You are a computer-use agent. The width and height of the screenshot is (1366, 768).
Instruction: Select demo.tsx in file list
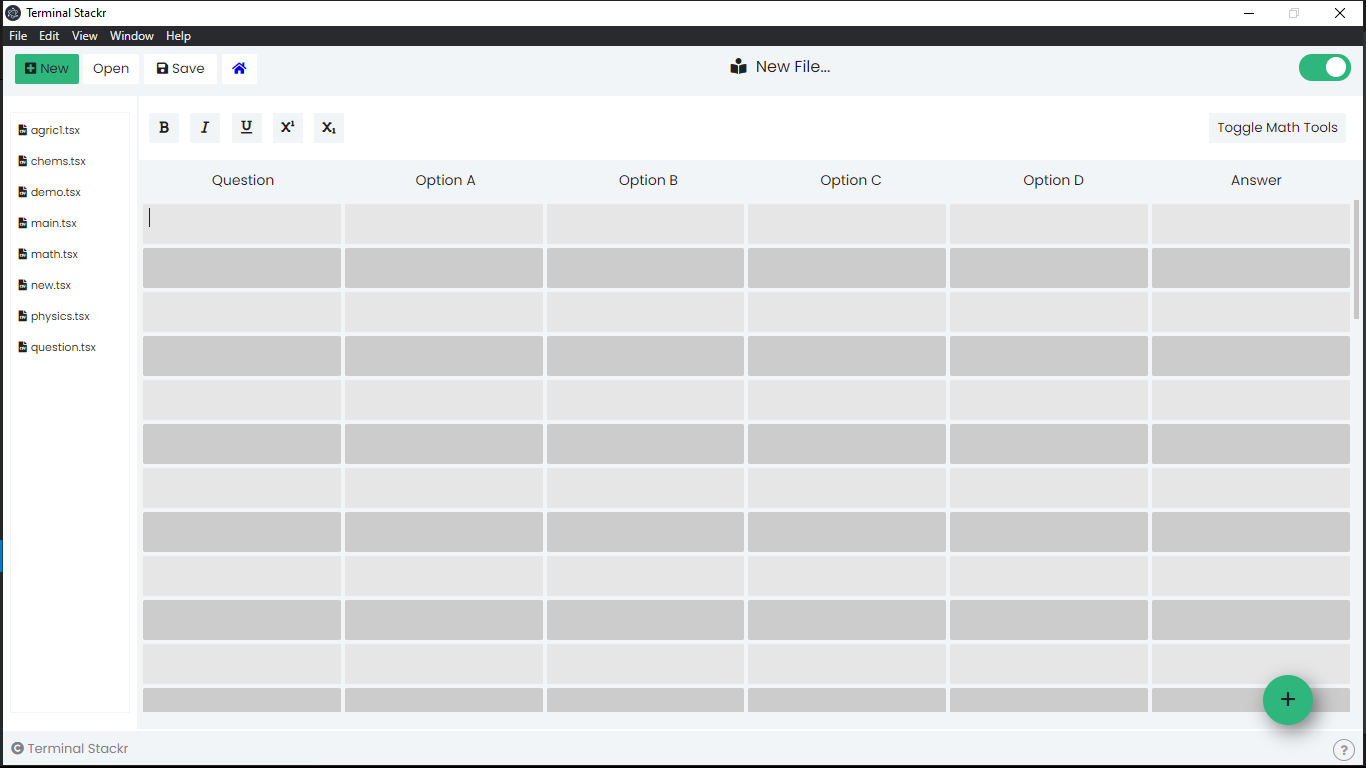pyautogui.click(x=56, y=192)
